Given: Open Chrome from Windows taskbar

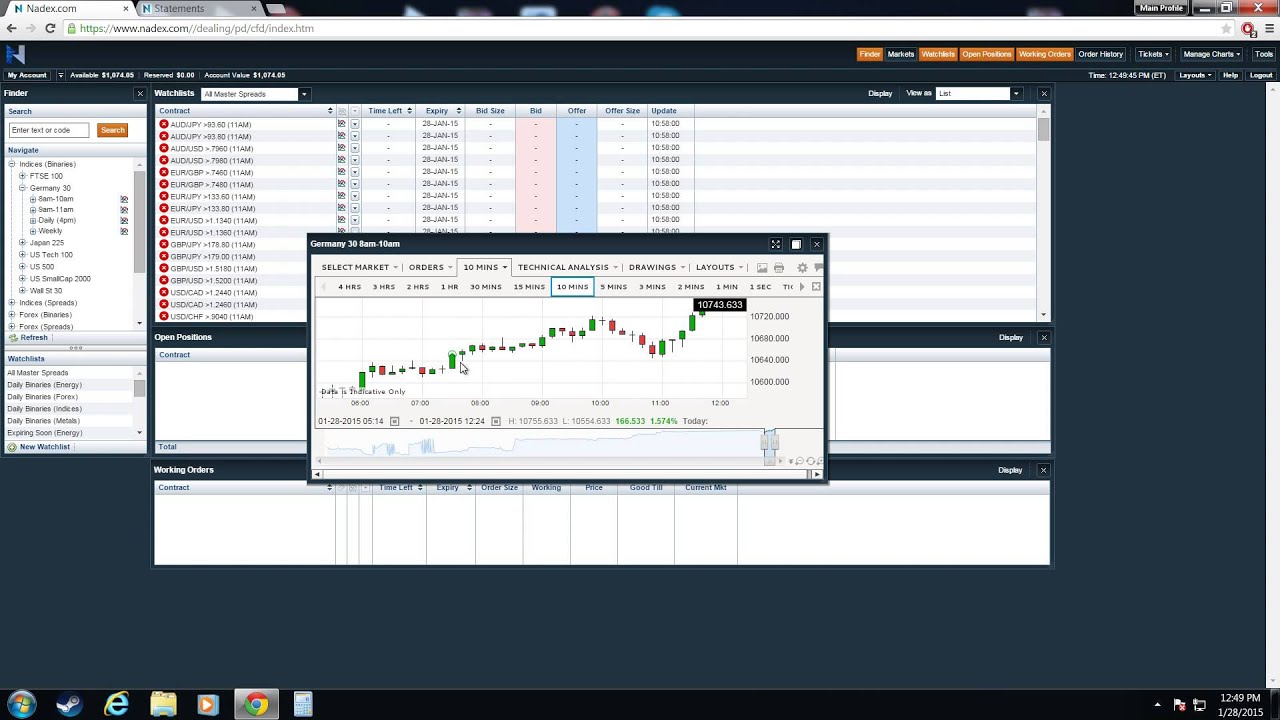Looking at the screenshot, I should [257, 705].
